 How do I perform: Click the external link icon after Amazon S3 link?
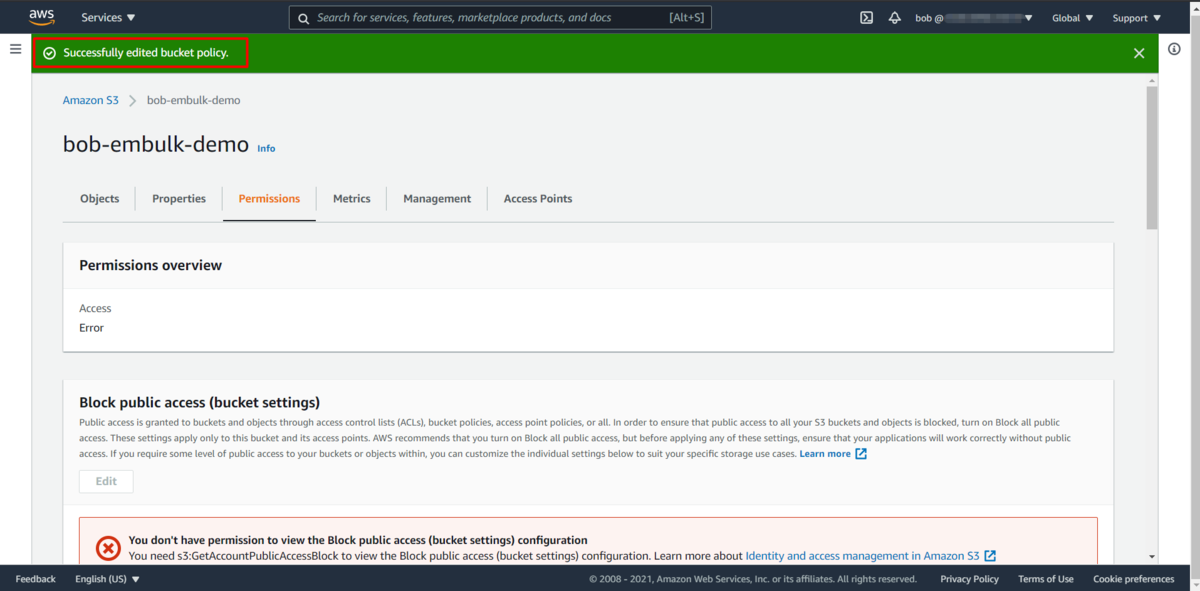pyautogui.click(x=990, y=556)
